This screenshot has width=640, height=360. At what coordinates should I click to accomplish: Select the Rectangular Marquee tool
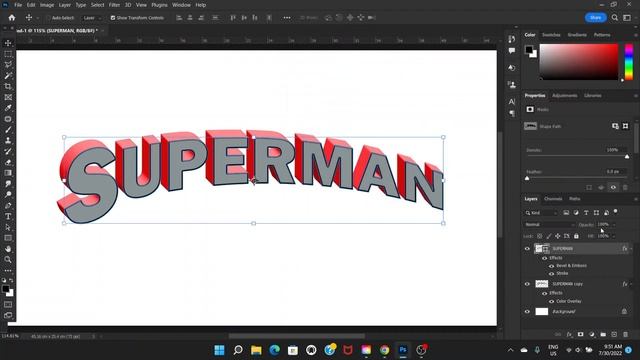[8, 54]
